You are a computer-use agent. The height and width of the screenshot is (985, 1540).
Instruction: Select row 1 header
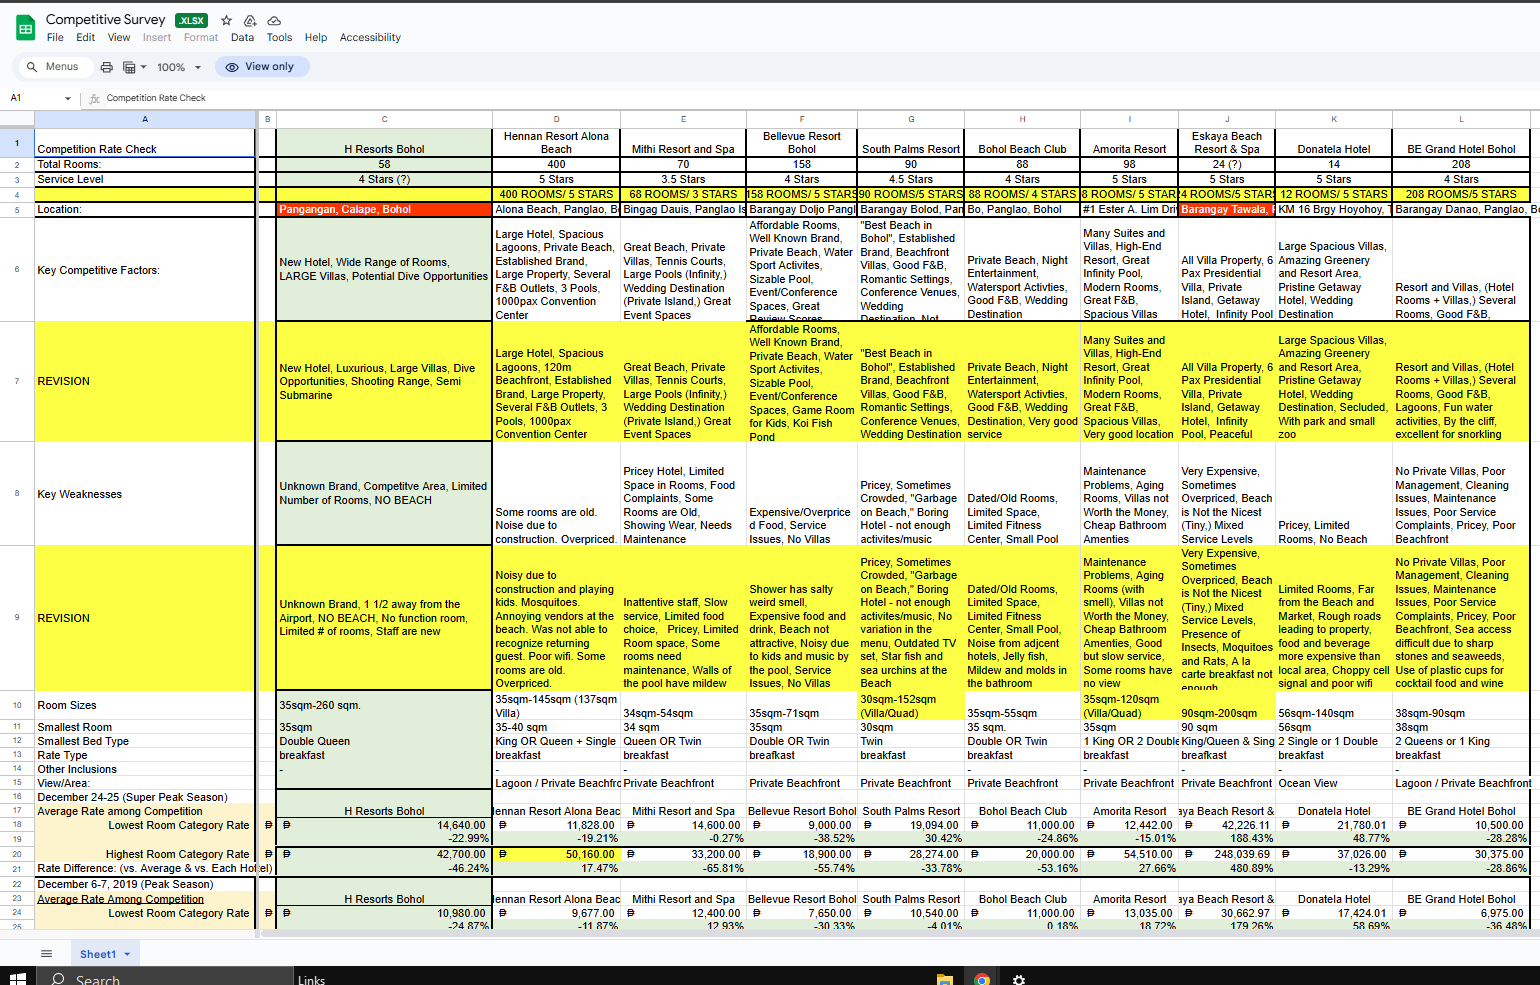[17, 143]
